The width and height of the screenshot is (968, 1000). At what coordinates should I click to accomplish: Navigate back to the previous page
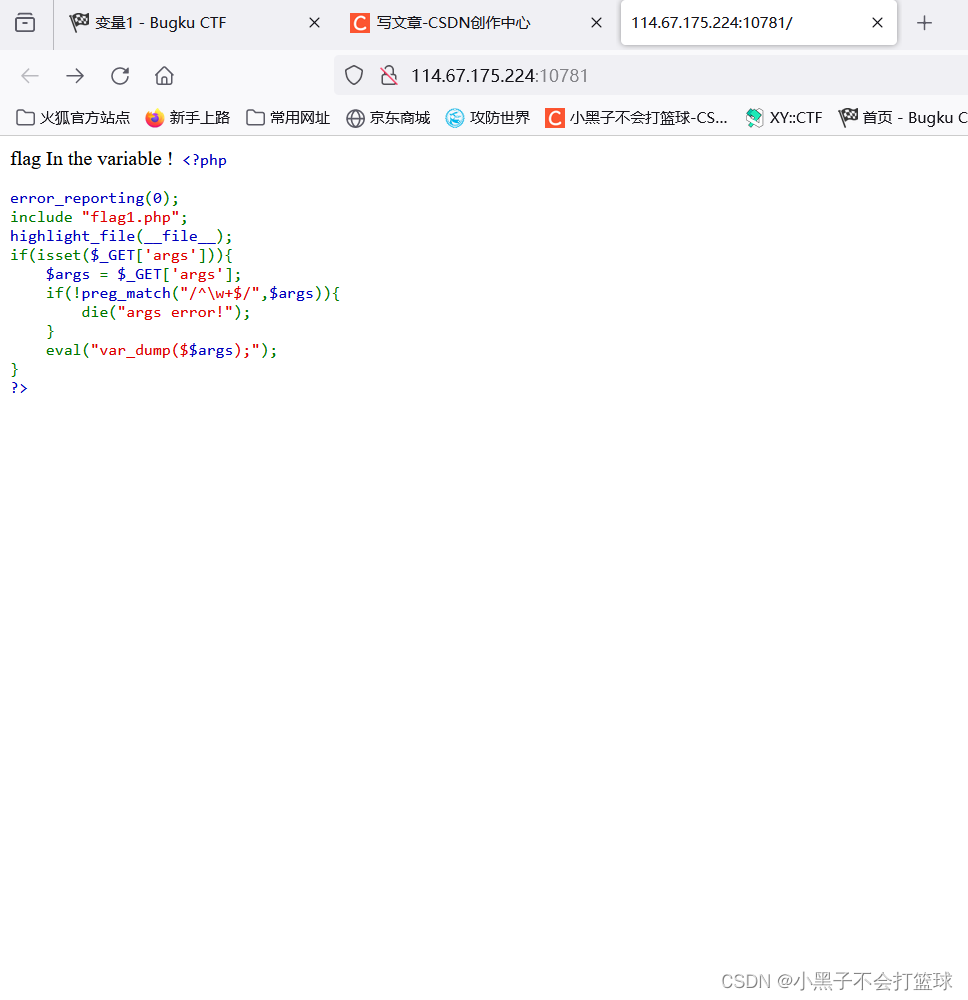click(30, 75)
